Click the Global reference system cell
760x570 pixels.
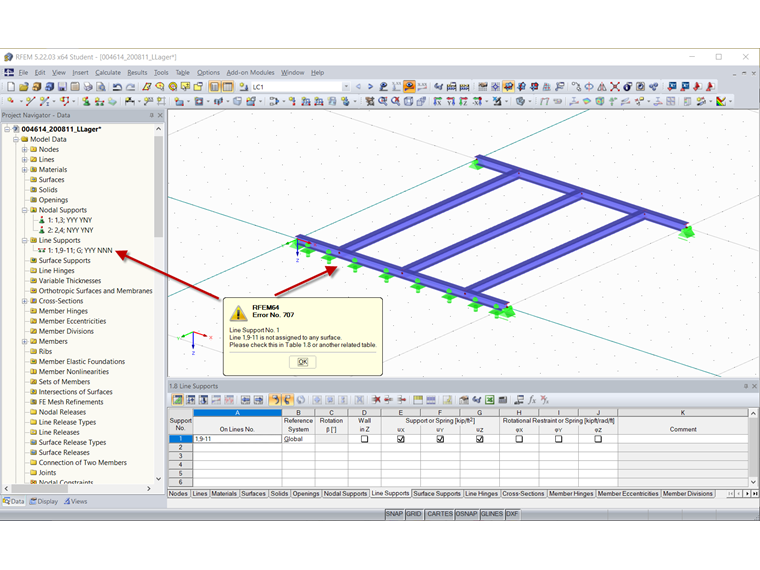298,439
